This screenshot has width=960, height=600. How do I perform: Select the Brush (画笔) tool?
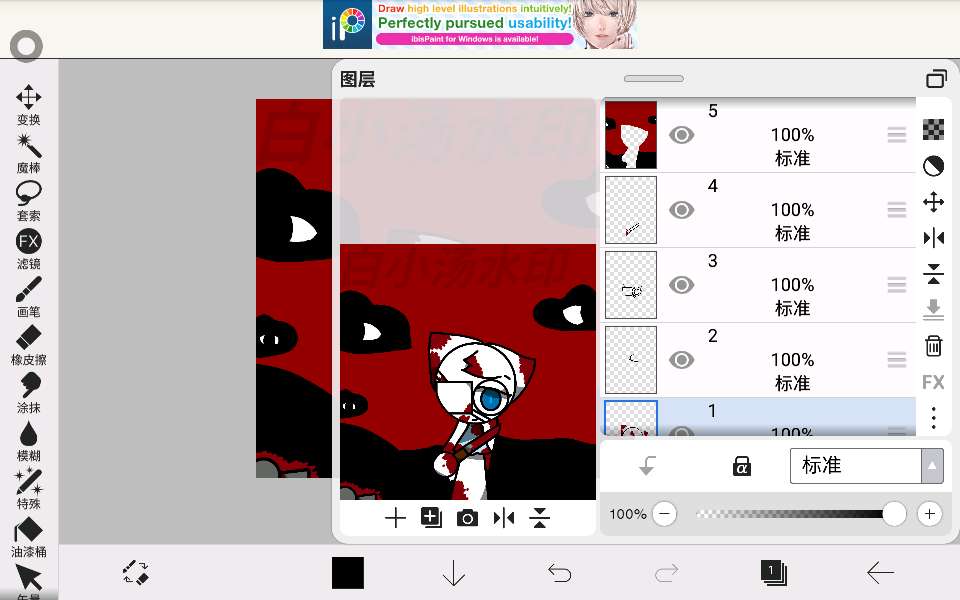28,297
